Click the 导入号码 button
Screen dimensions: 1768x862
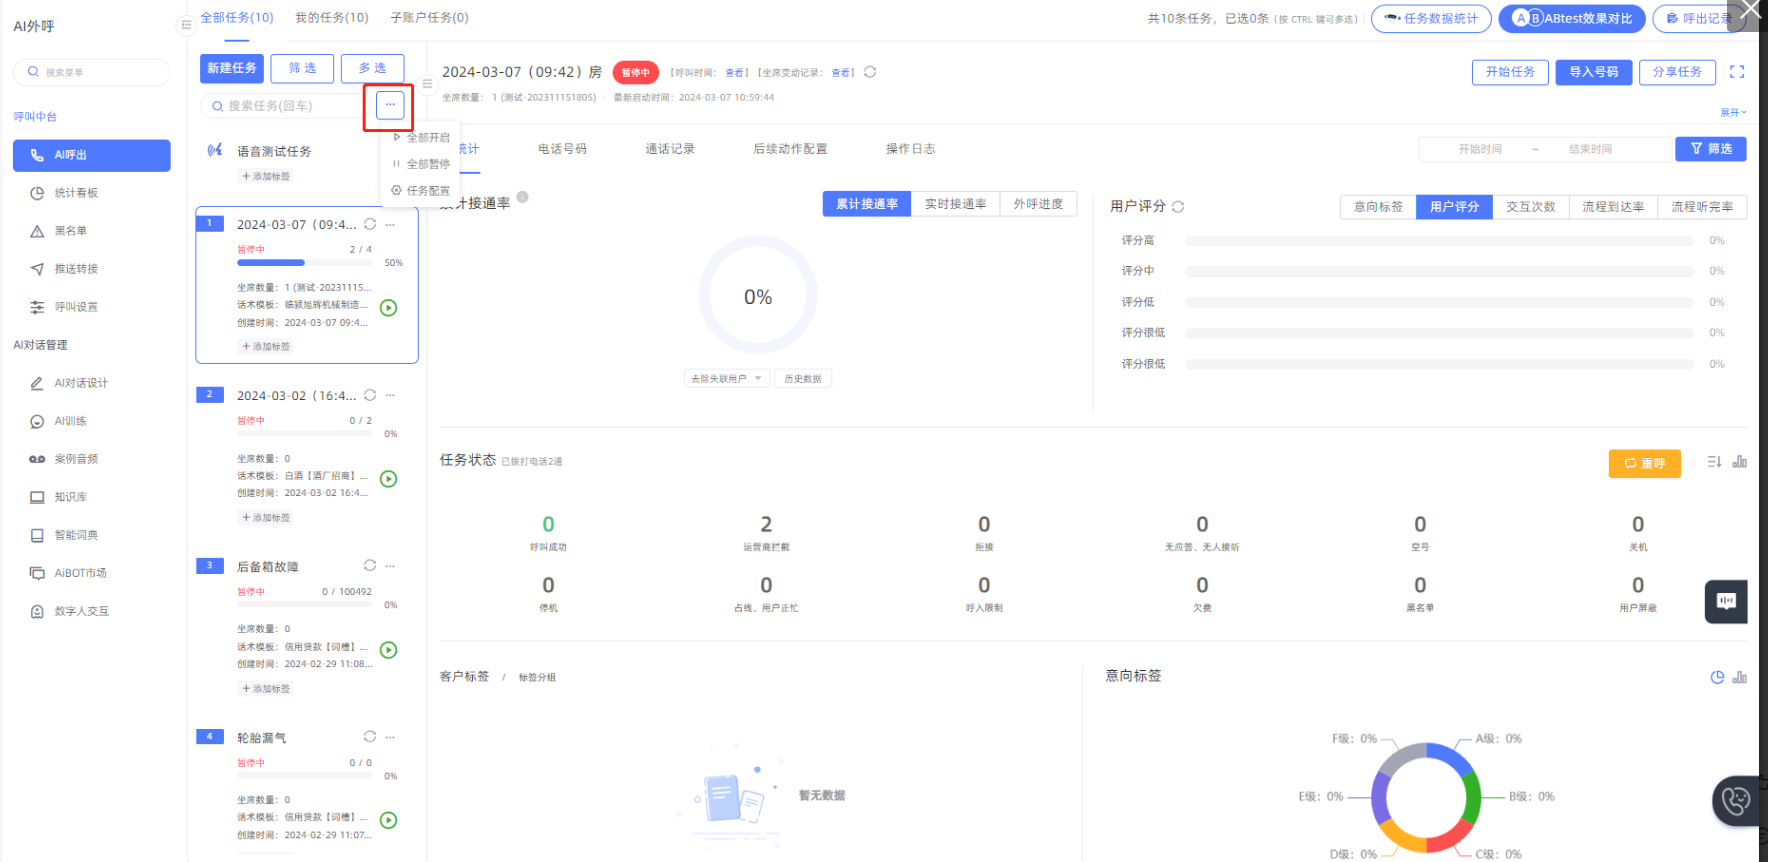1593,72
